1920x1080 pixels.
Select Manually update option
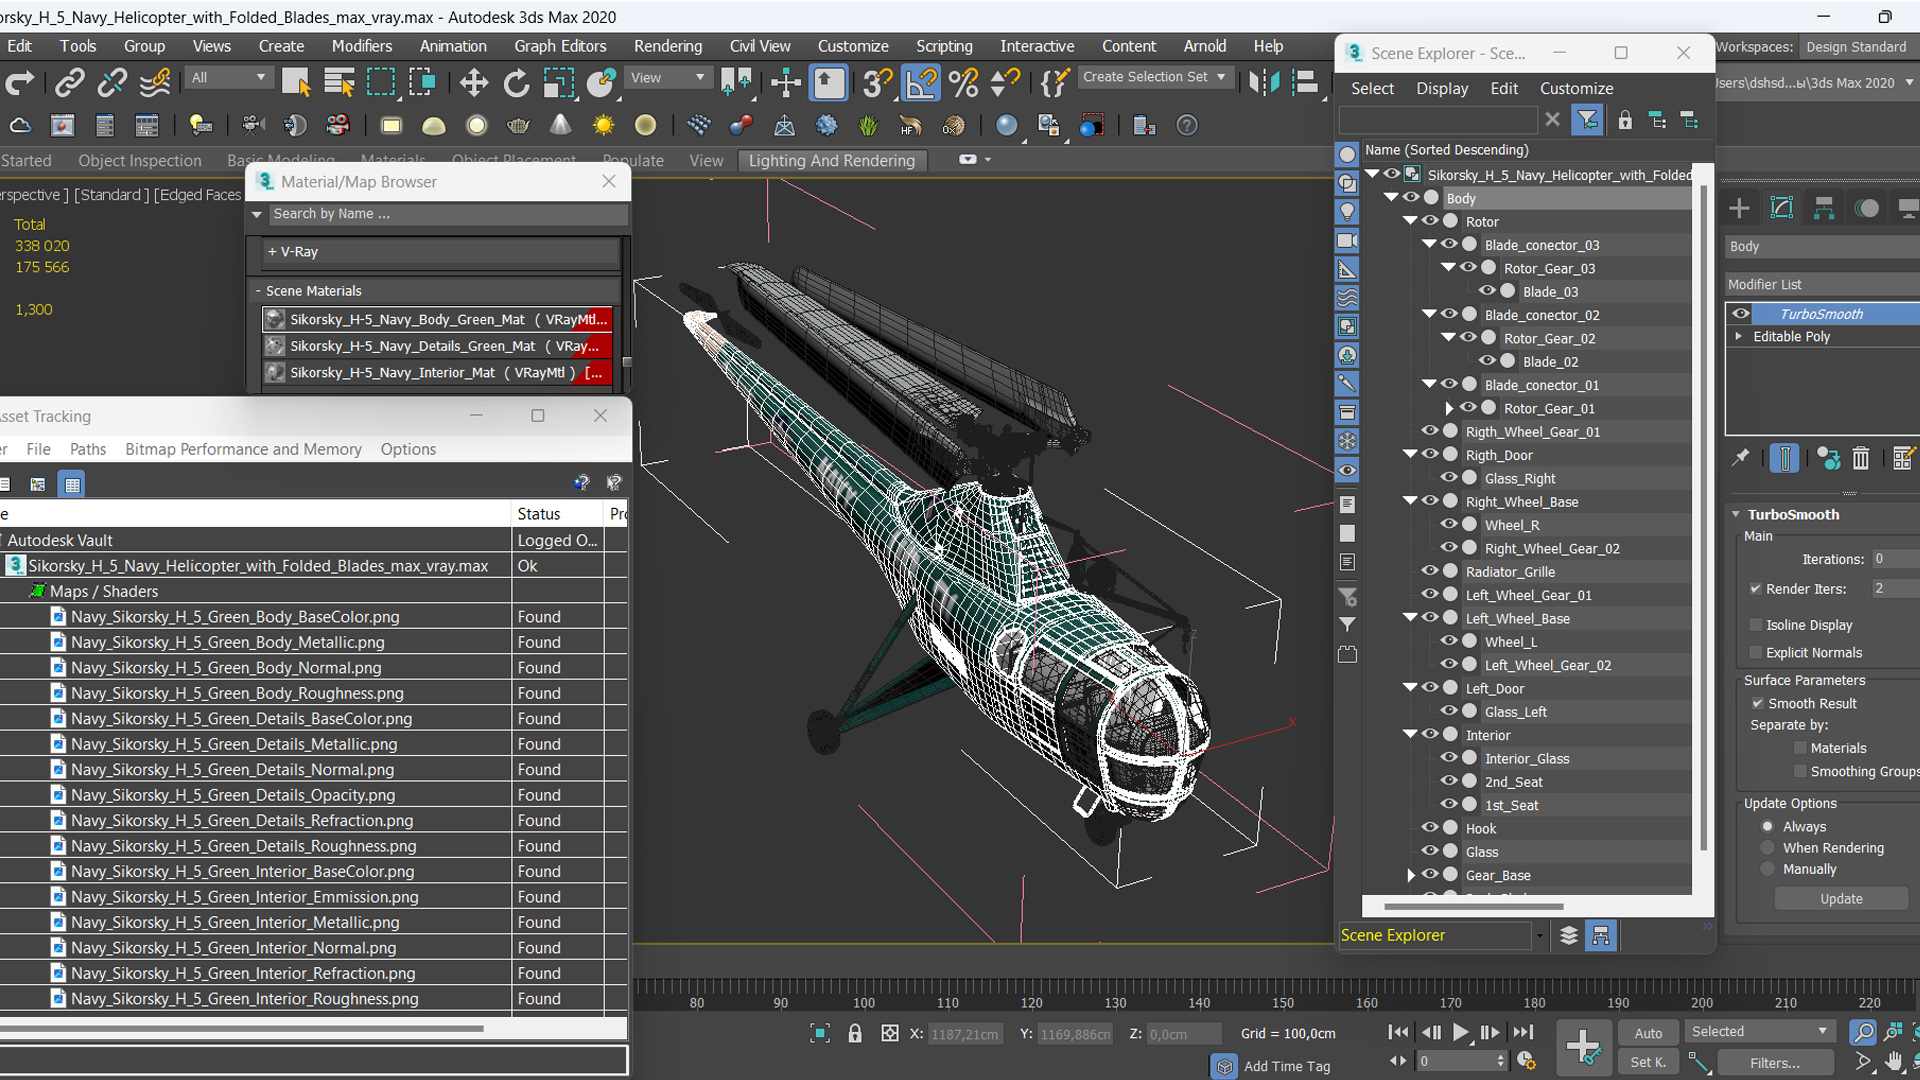1768,870
